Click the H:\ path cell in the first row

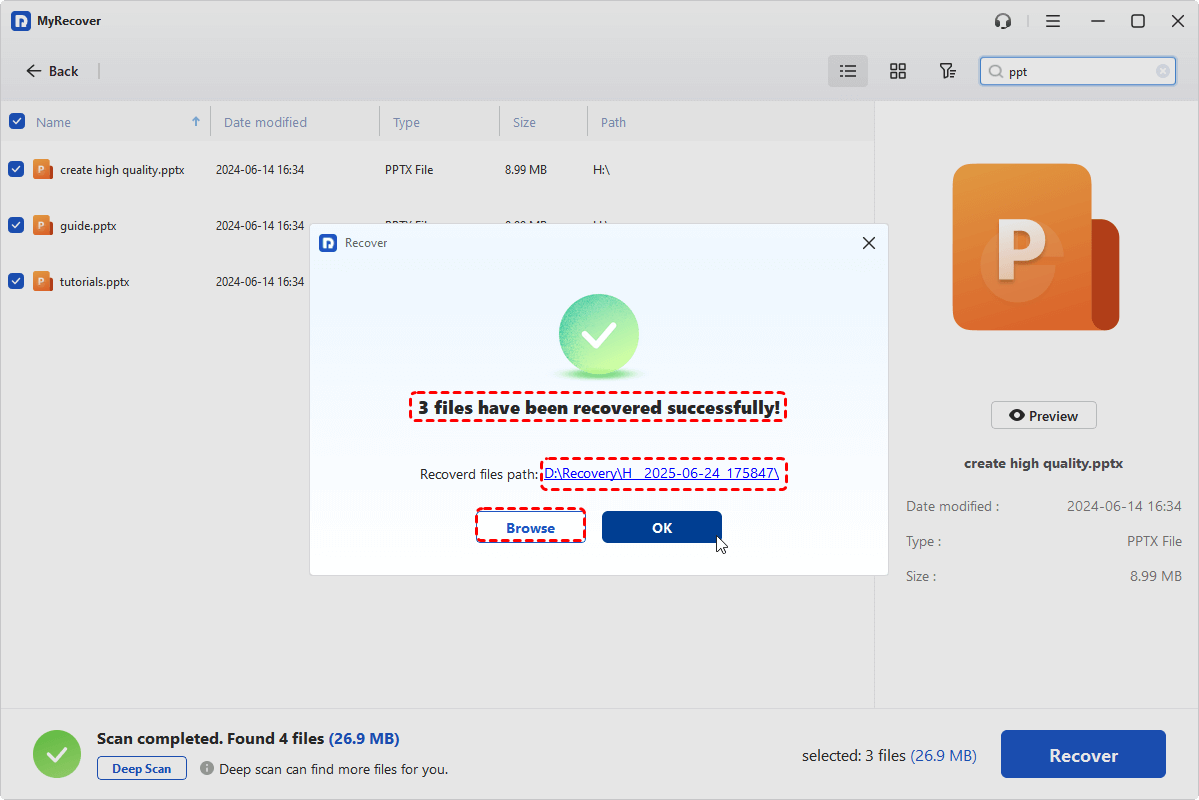[x=601, y=170]
